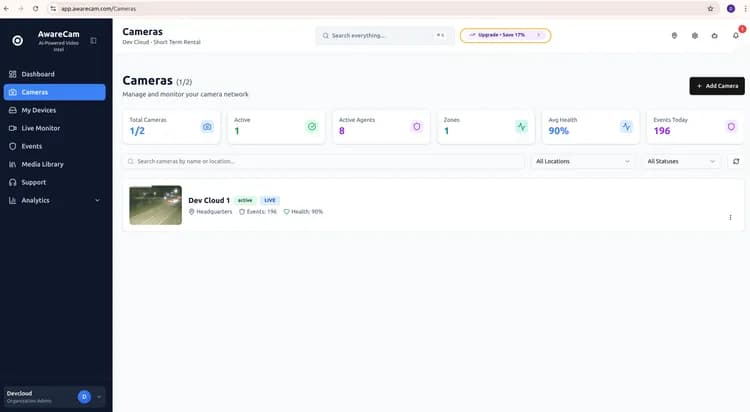Viewport: 750px width, 412px height.
Task: Click the Headquarters location label
Action: coord(210,212)
